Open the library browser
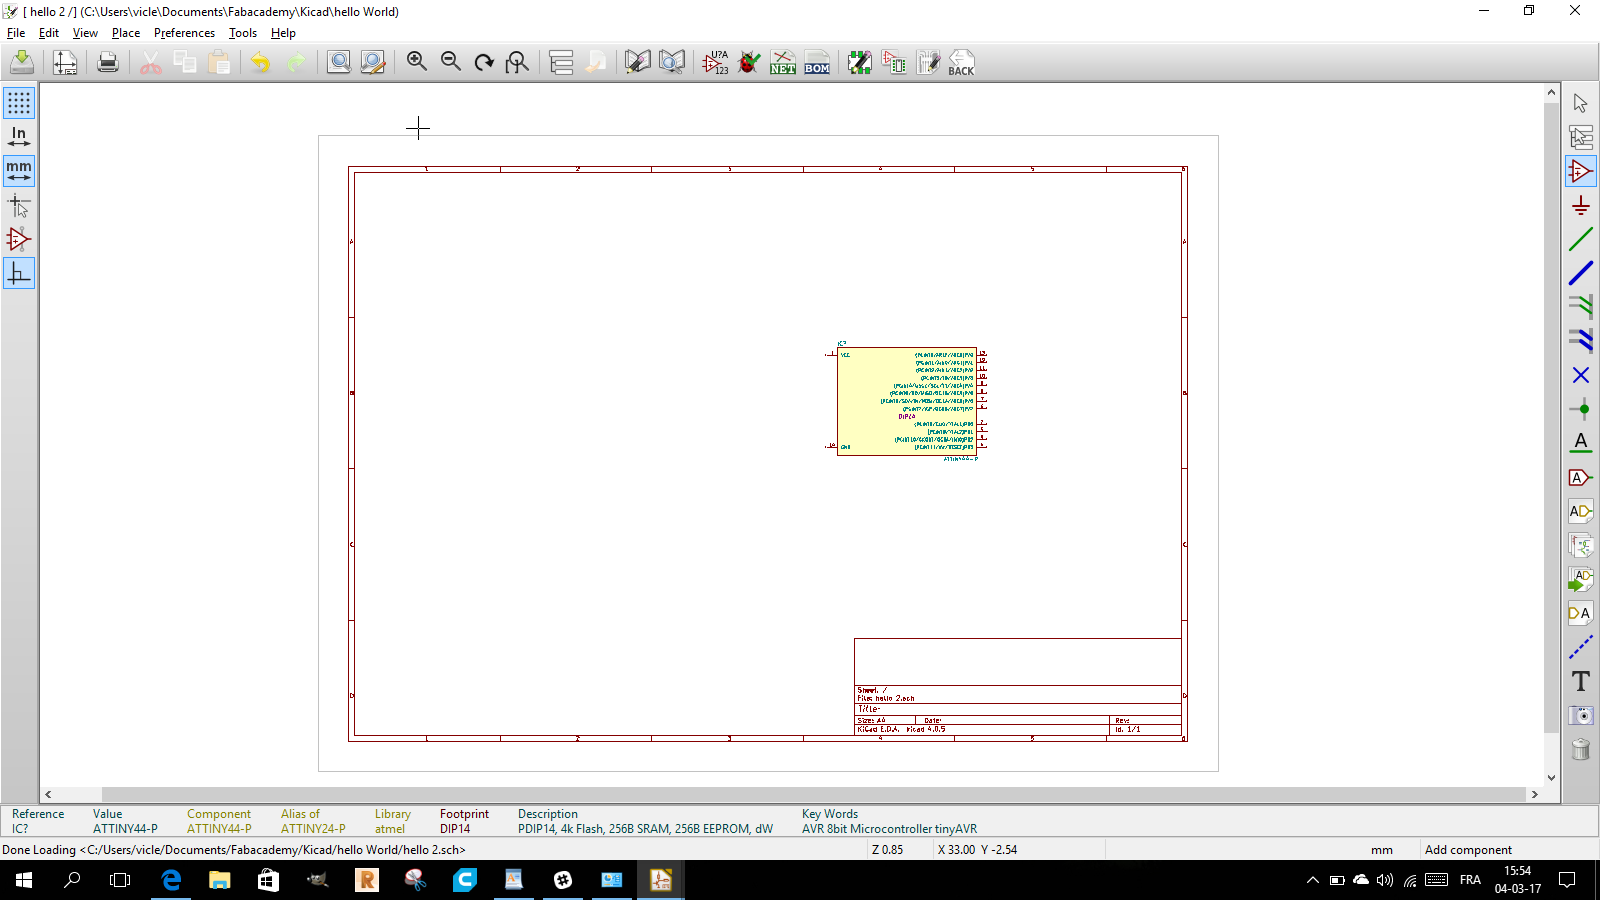This screenshot has height=900, width=1600. [672, 63]
